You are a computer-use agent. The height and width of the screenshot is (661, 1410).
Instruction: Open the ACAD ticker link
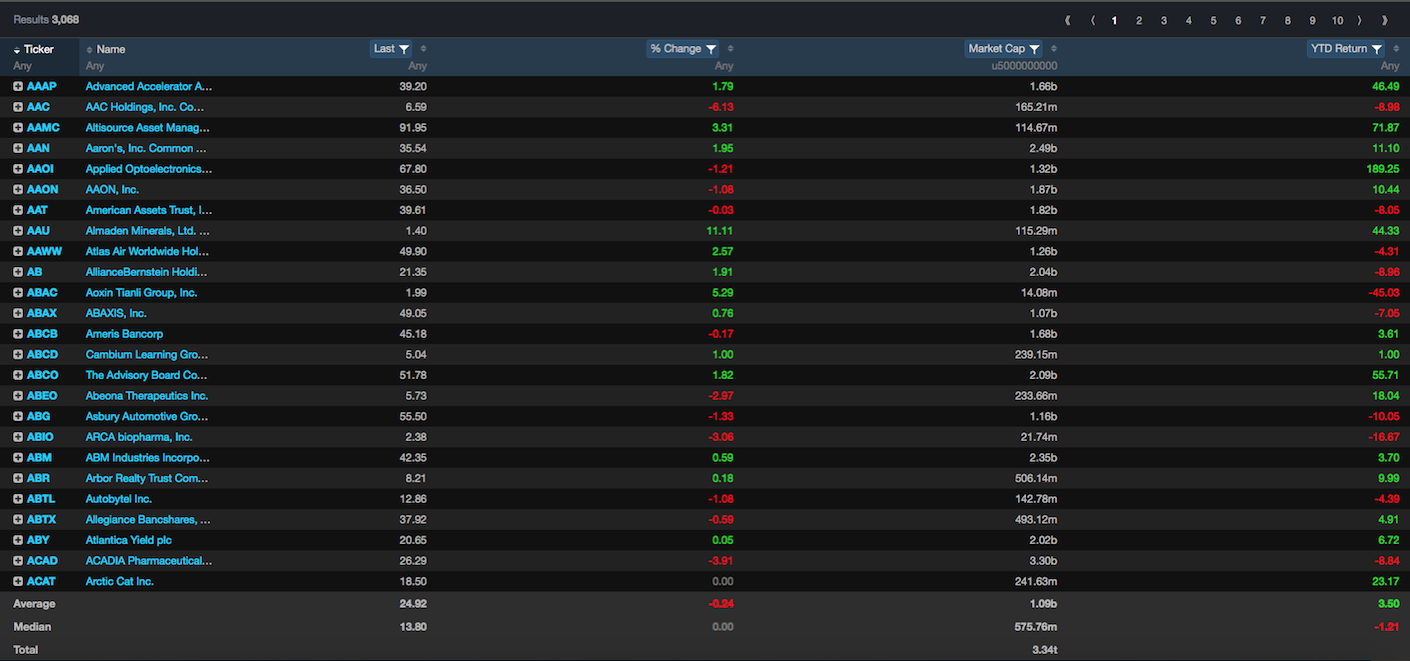click(x=42, y=560)
